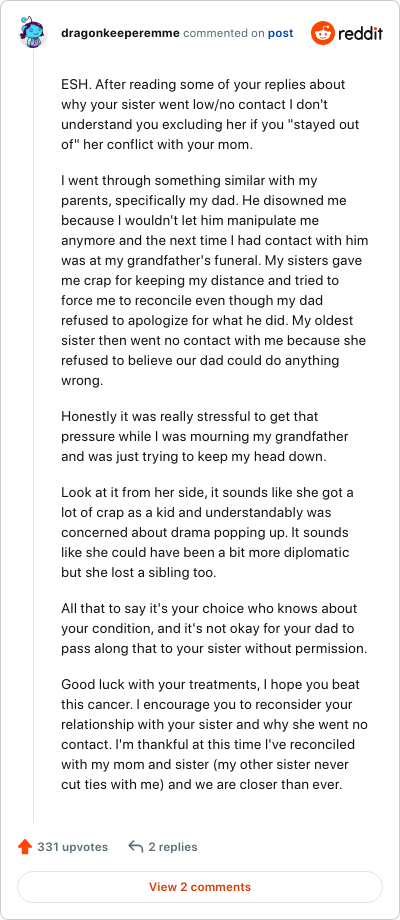Viewport: 400px width, 920px height.
Task: Click the reply arrow icon
Action: tap(135, 847)
